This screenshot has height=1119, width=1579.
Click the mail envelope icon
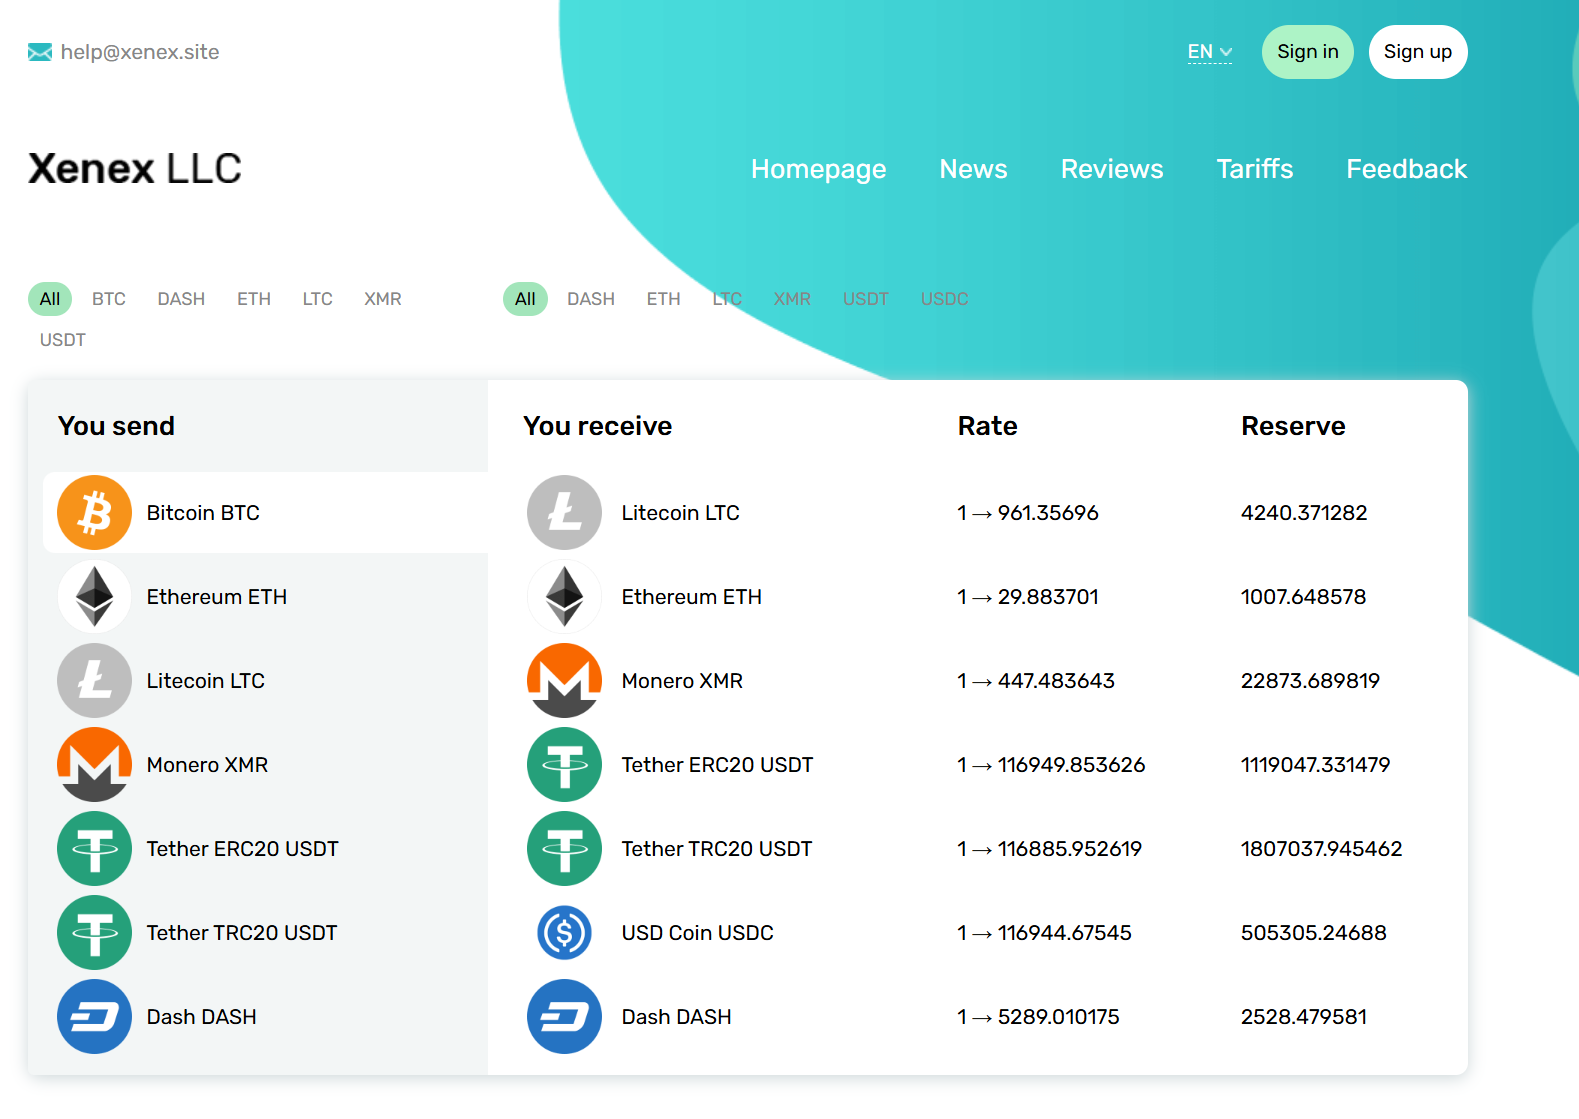(40, 52)
